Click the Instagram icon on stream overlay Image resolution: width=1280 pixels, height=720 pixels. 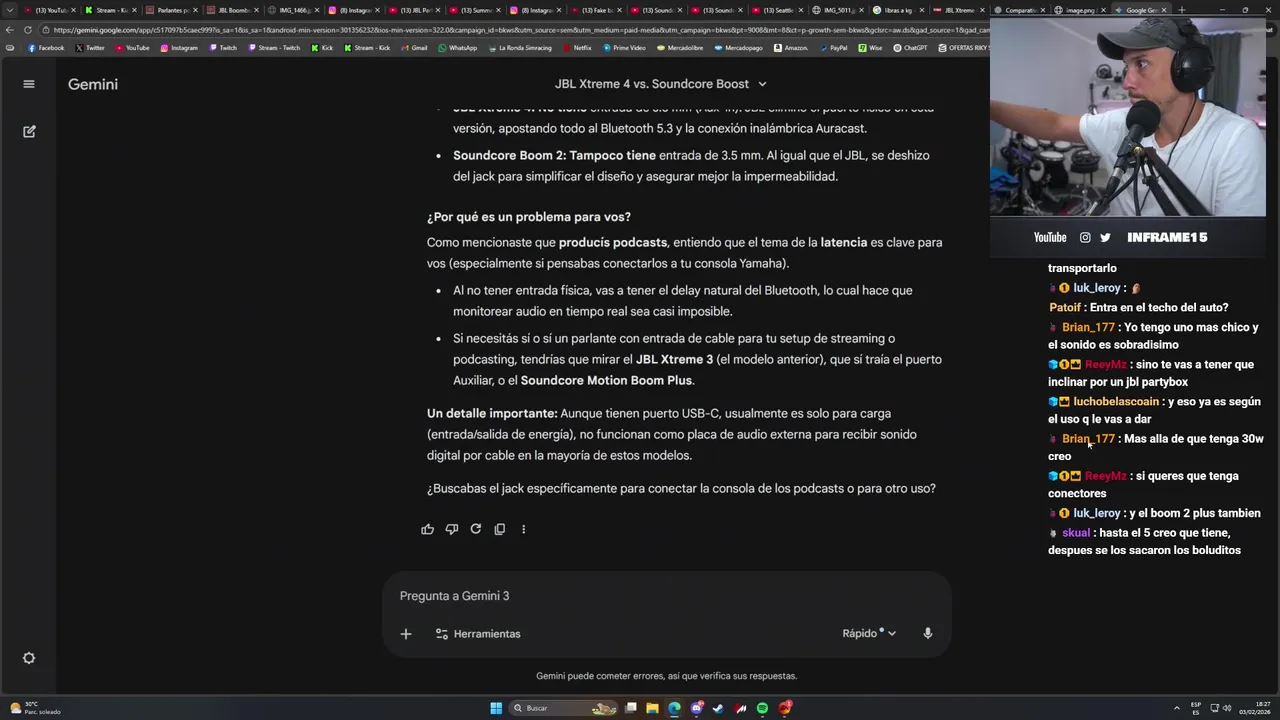coord(1085,237)
